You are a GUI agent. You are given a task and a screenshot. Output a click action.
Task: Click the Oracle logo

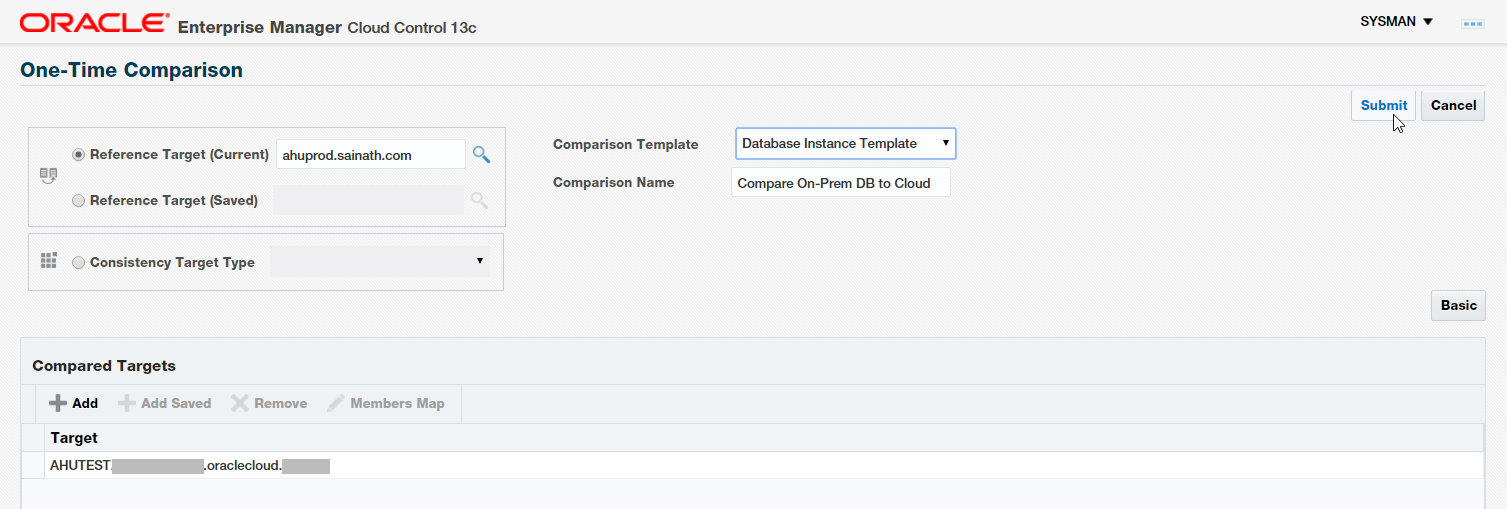click(95, 23)
